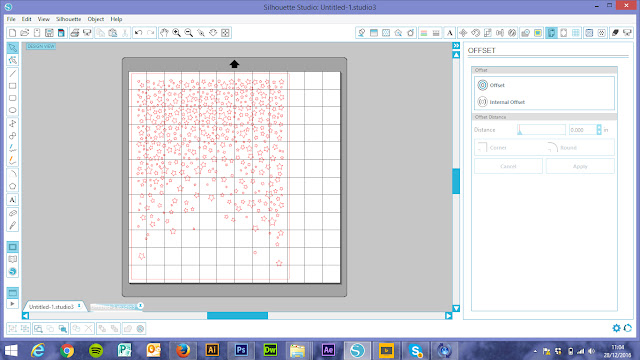Select the Draw Ellipse tool

click(x=13, y=110)
